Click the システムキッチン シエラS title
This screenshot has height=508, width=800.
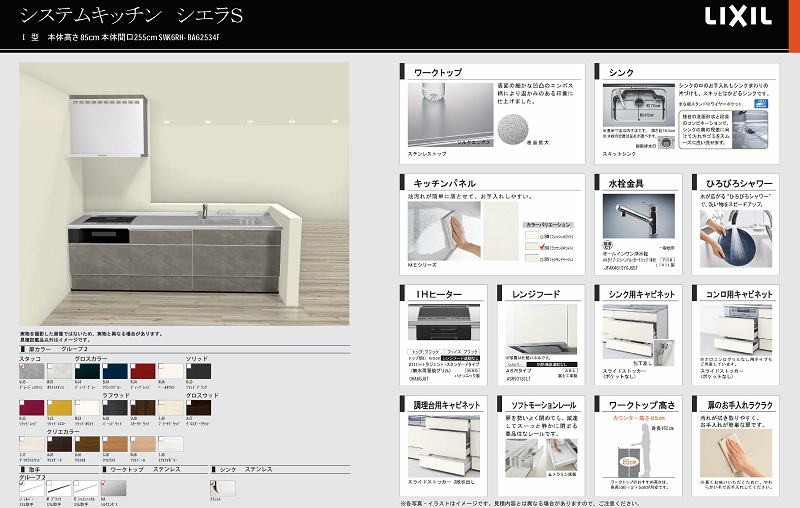(131, 15)
